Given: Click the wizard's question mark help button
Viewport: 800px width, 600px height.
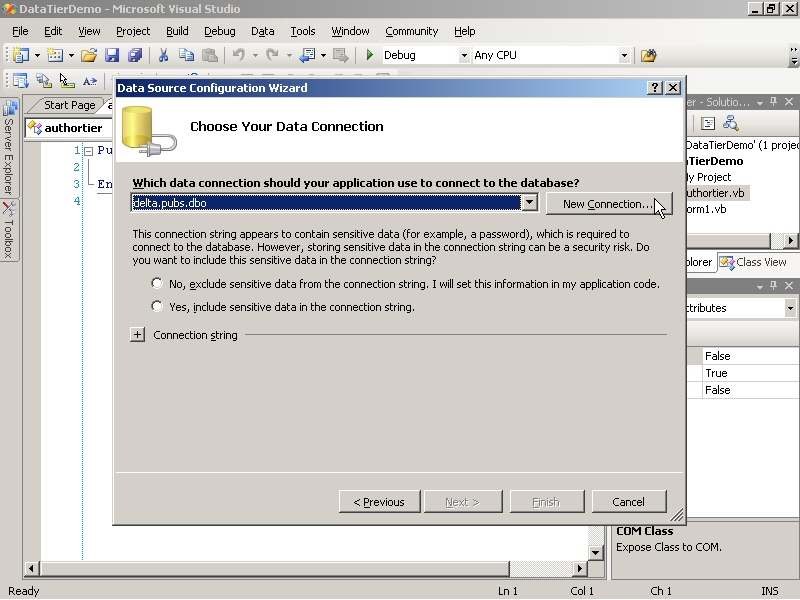Looking at the screenshot, I should tap(655, 88).
